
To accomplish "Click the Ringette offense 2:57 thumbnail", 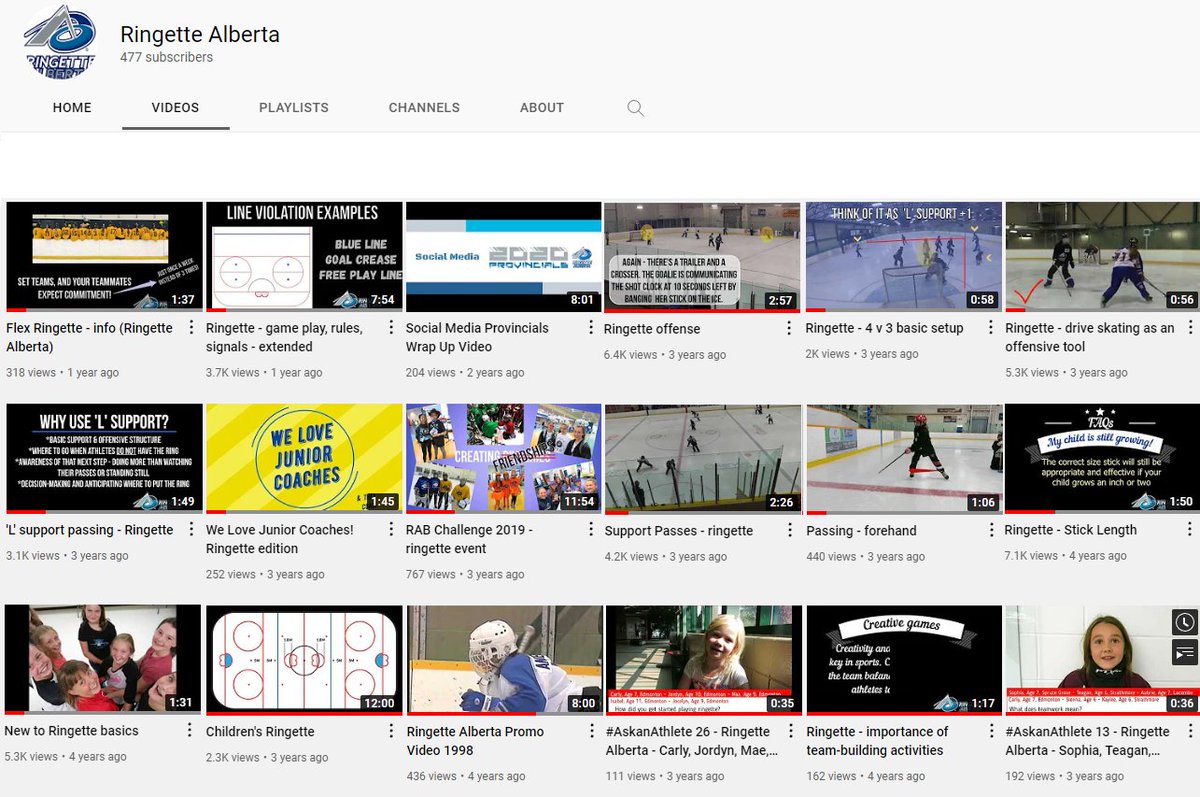I will click(x=702, y=257).
